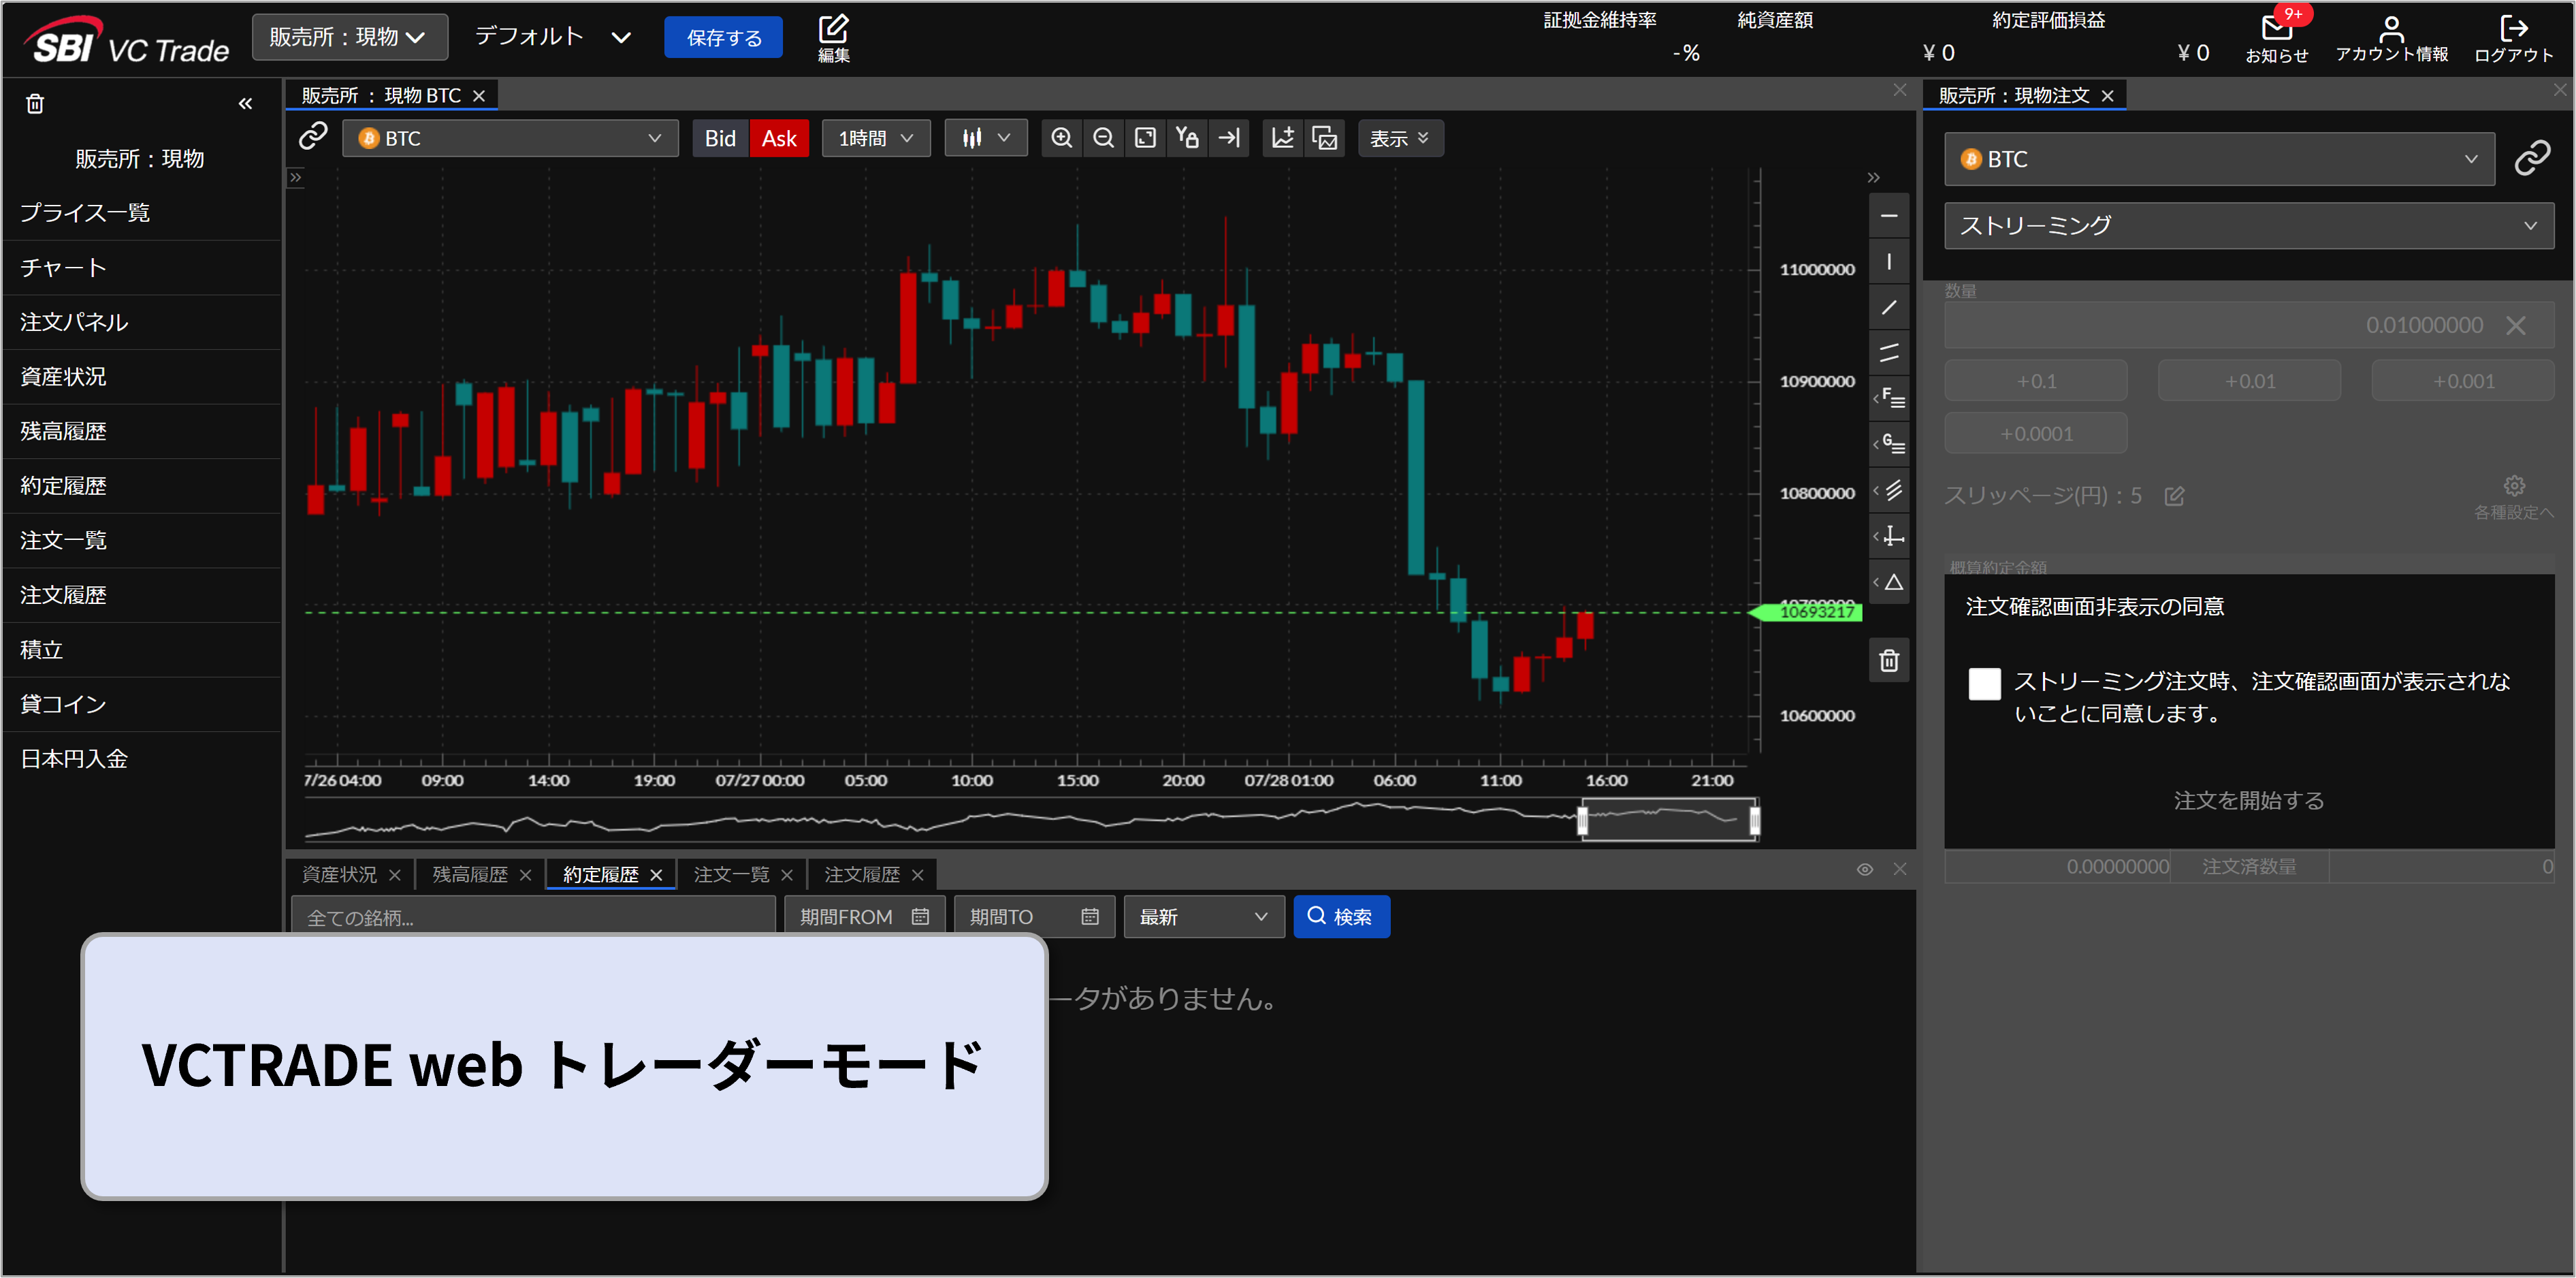Switch to the 資産状況 bottom tab
Screen dimensions: 2576x1278
[x=340, y=874]
